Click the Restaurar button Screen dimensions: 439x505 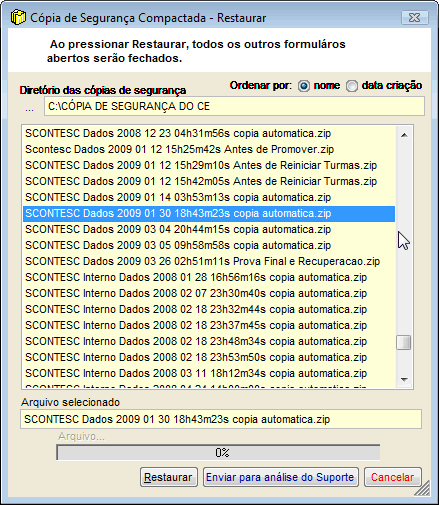coord(169,477)
